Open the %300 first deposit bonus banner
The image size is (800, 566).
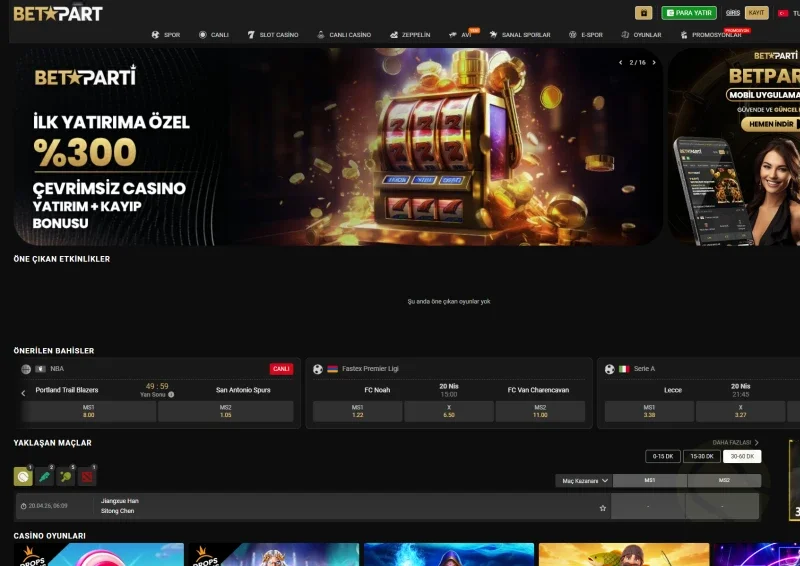tap(338, 147)
